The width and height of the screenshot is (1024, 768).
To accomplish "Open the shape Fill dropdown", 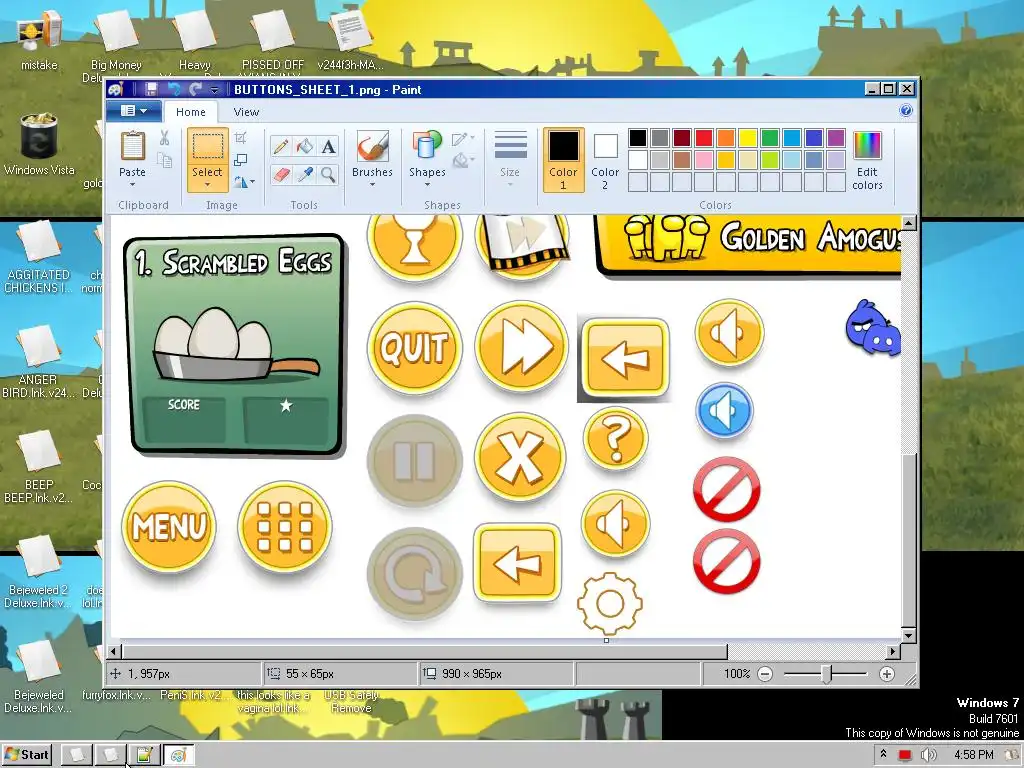I will (463, 160).
